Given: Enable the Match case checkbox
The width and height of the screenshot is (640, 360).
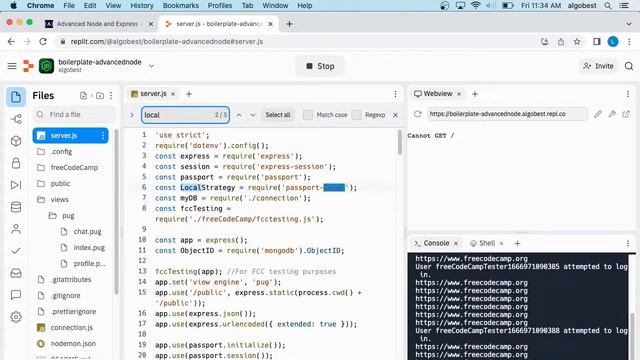Looking at the screenshot, I should point(308,115).
